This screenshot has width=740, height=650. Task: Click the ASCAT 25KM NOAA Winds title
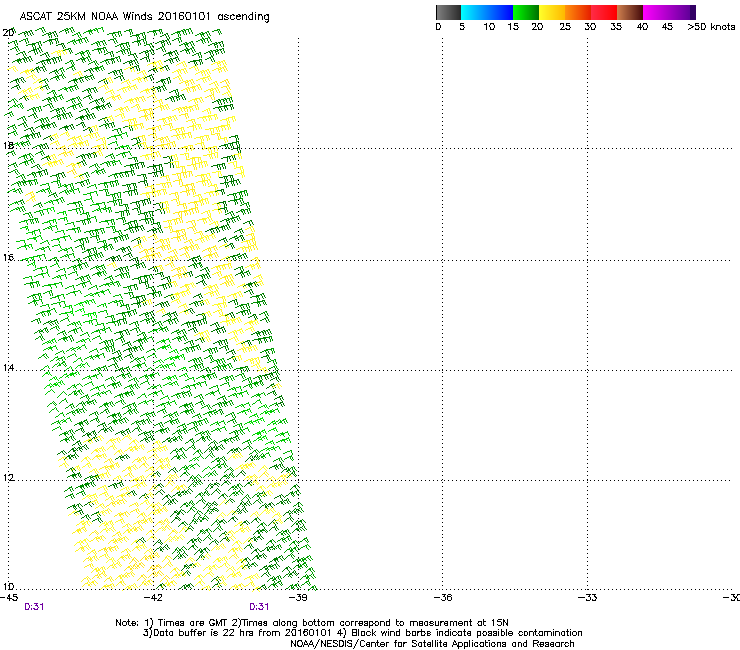pyautogui.click(x=144, y=17)
